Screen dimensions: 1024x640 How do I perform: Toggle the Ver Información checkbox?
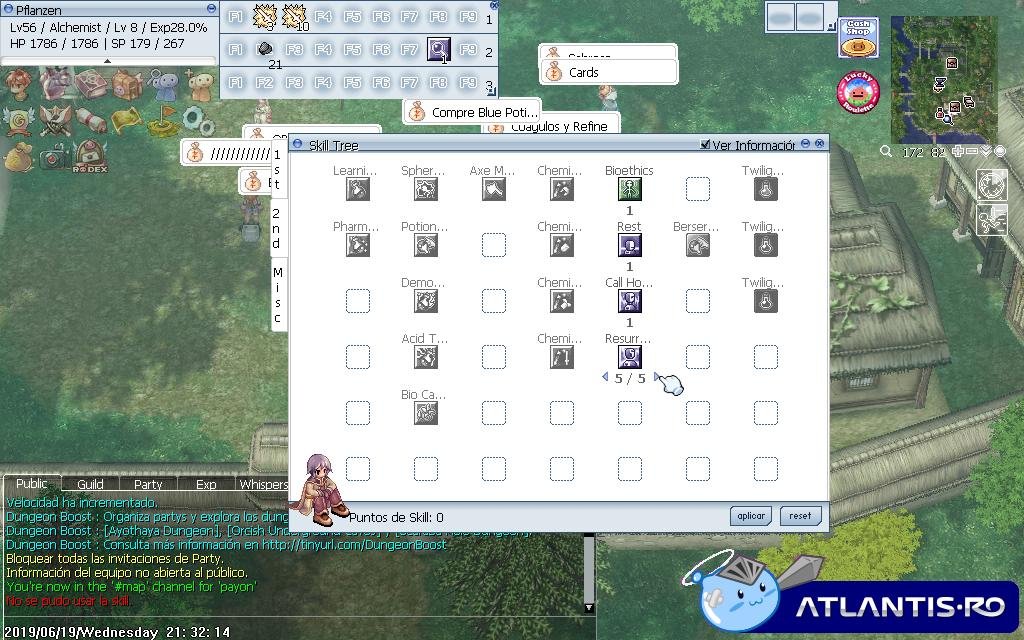tap(705, 144)
